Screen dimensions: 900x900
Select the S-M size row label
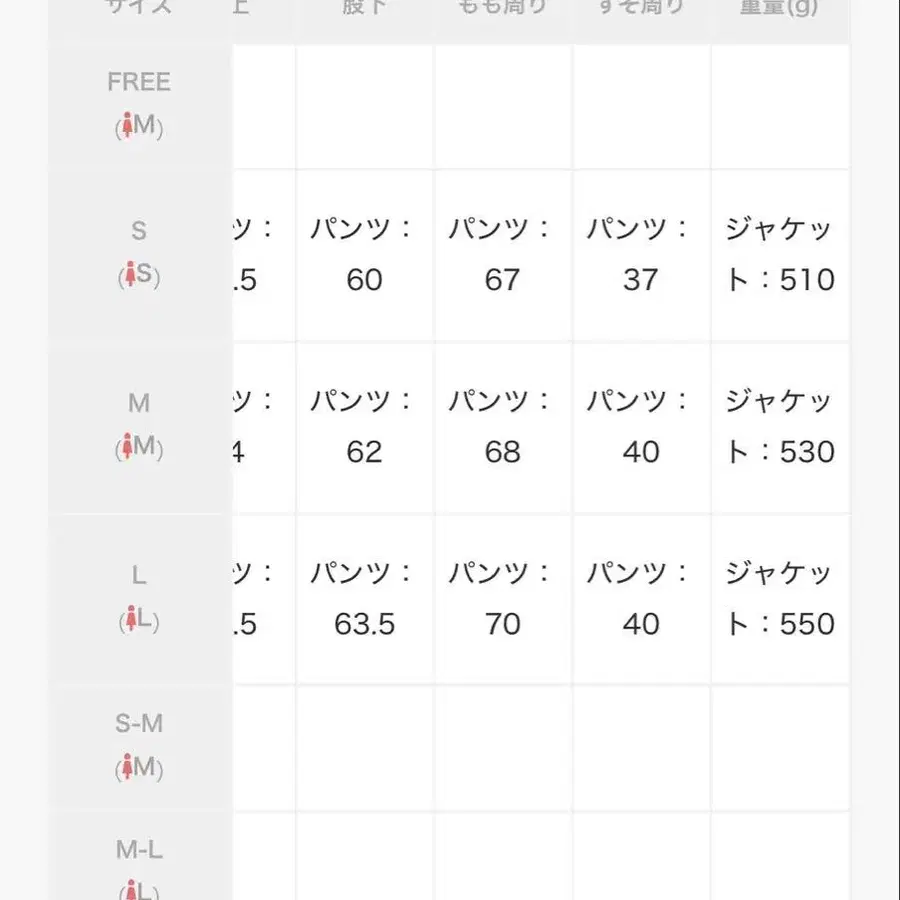coord(139,724)
